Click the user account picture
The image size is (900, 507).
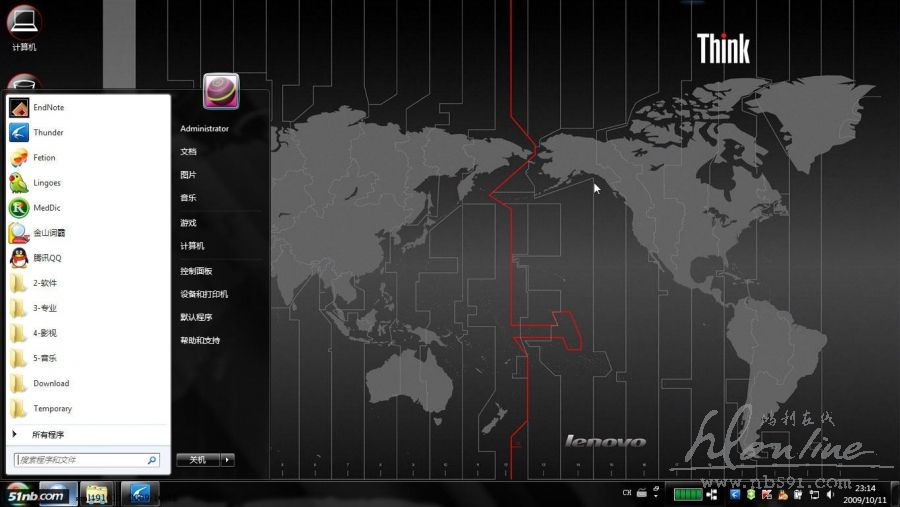pyautogui.click(x=221, y=91)
